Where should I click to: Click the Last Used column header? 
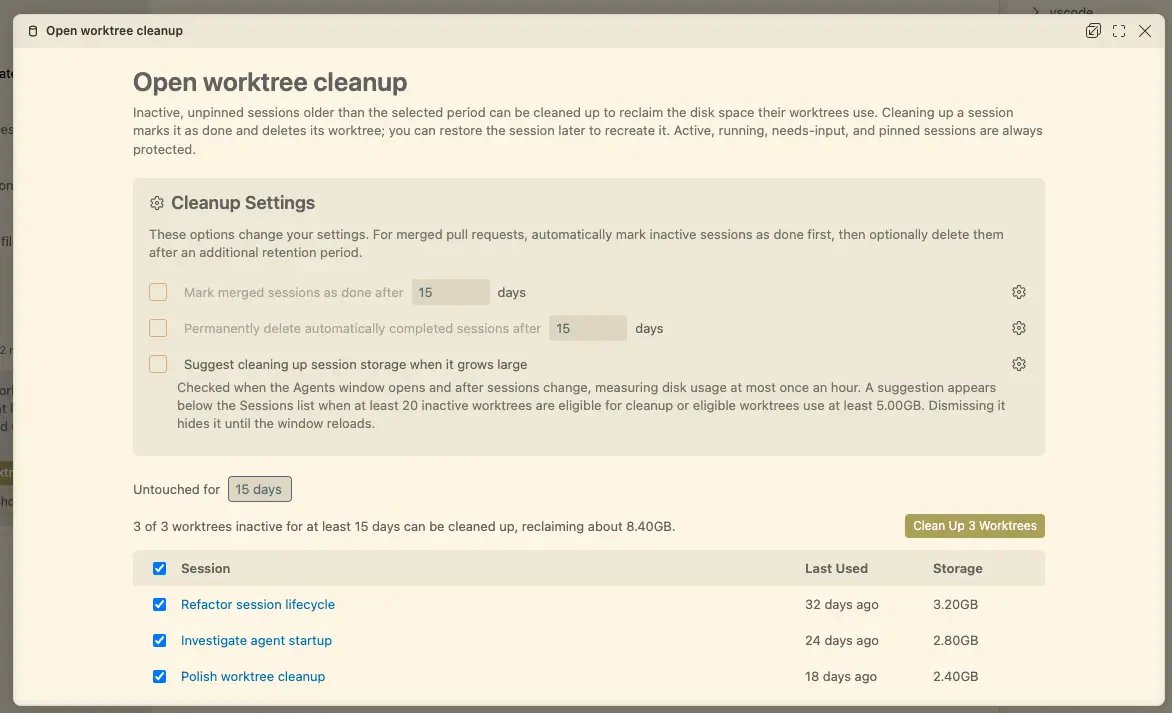coord(836,569)
